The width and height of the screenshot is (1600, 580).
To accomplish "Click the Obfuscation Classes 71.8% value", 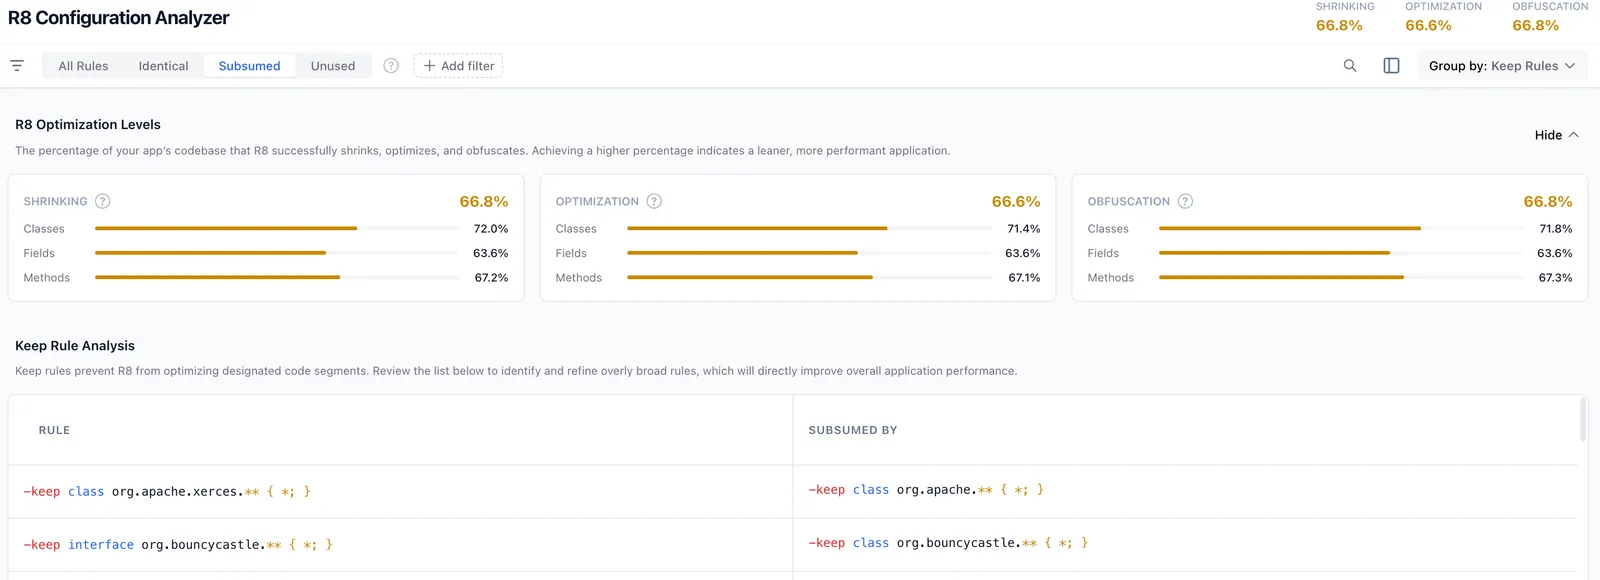I will 1556,229.
